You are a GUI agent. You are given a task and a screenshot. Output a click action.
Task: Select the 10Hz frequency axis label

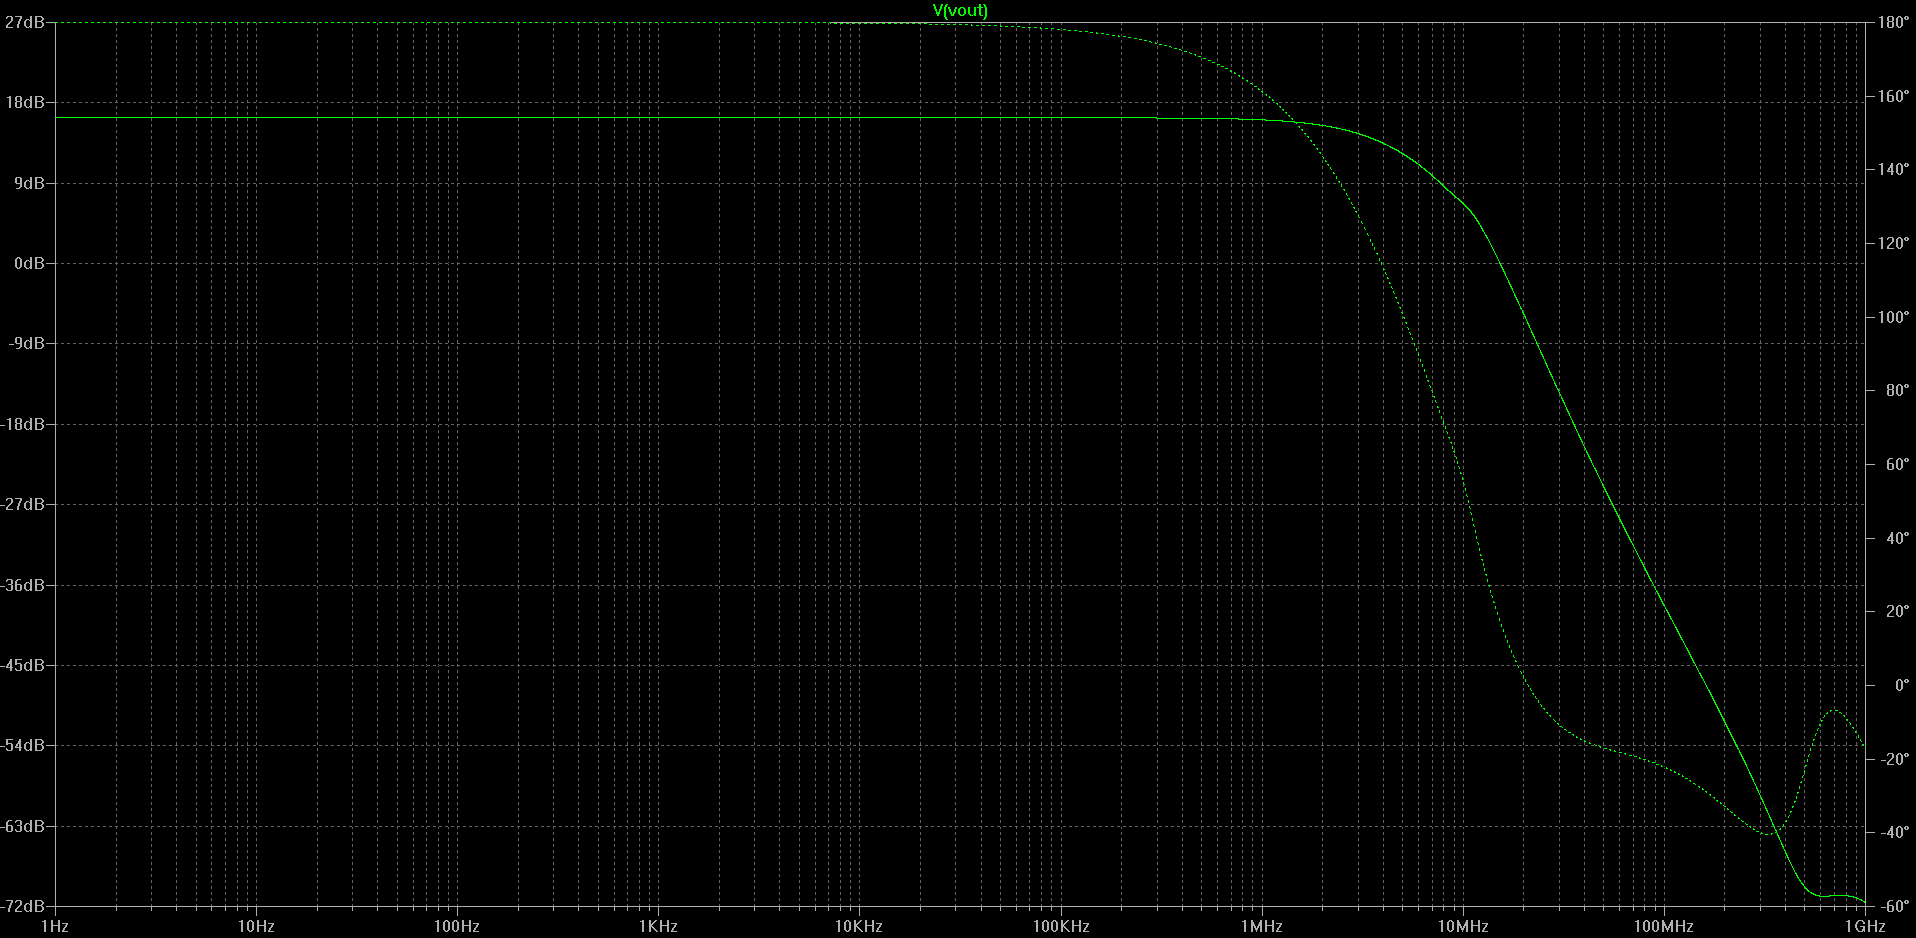[256, 927]
